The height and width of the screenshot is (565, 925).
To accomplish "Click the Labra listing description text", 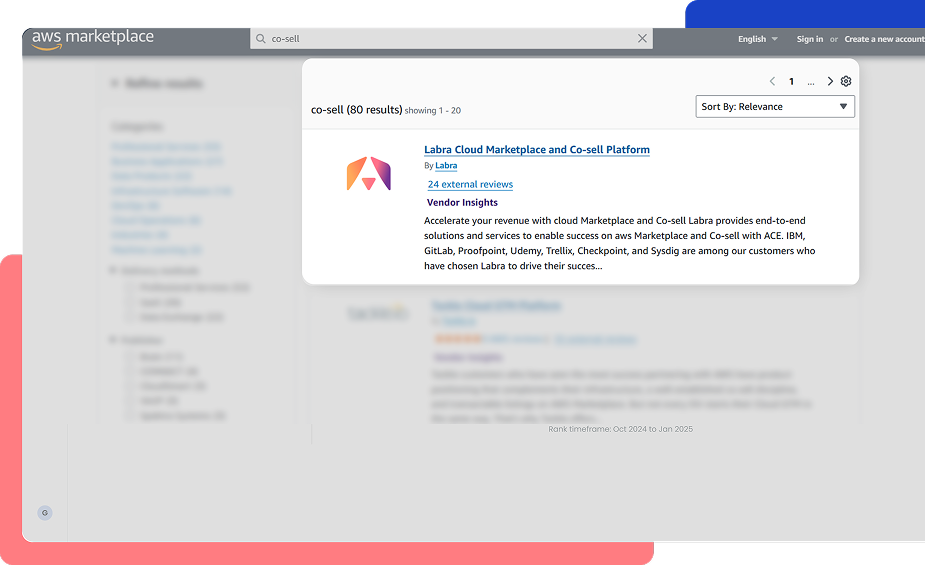I will click(x=619, y=243).
